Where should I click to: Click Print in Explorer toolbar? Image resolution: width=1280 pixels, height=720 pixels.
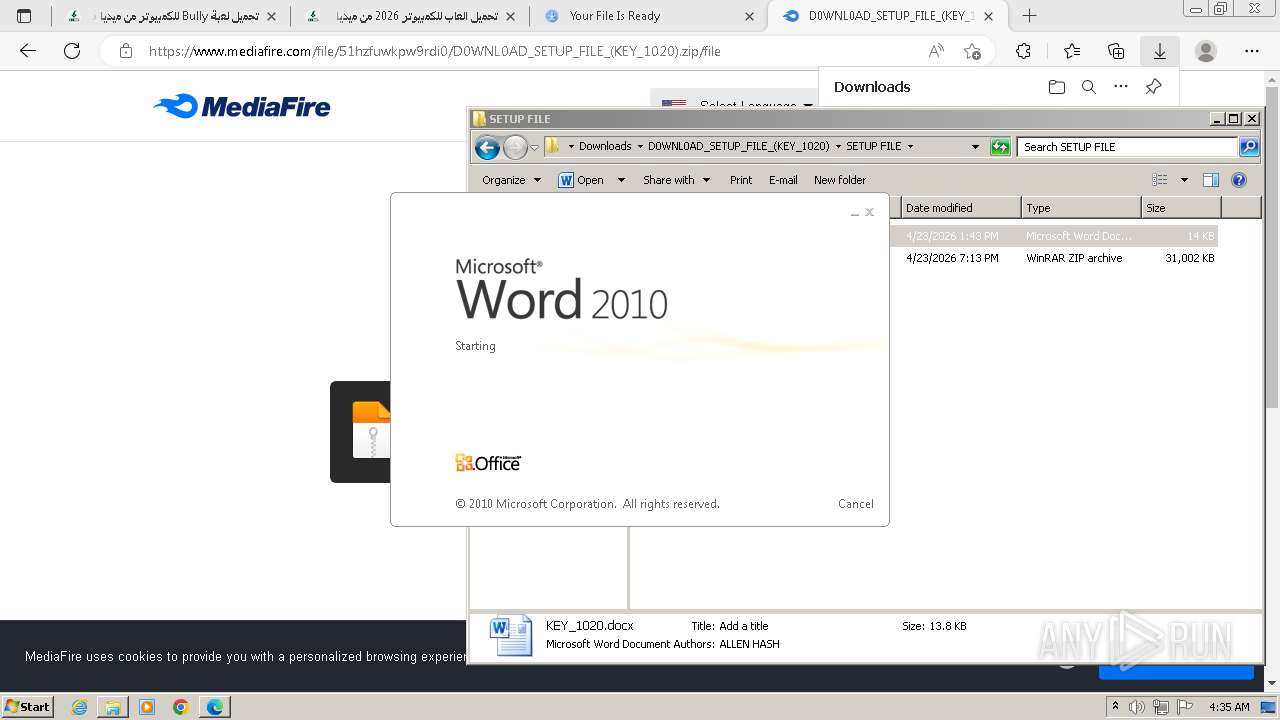[x=741, y=180]
